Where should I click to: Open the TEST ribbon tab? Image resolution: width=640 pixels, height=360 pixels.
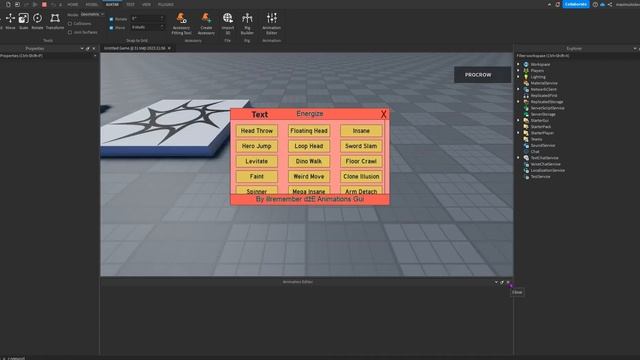[130, 4]
